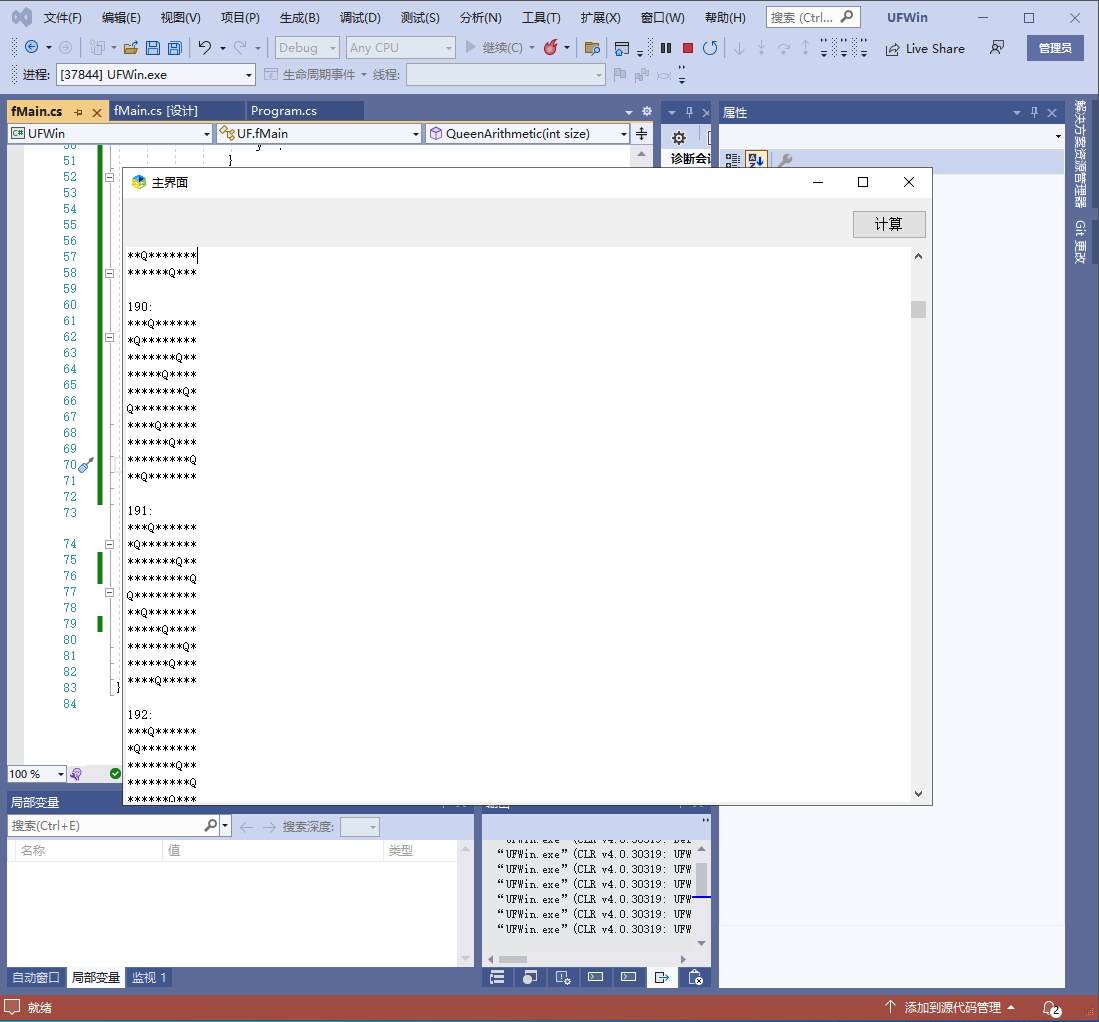Open the feedback person icon

[997, 48]
